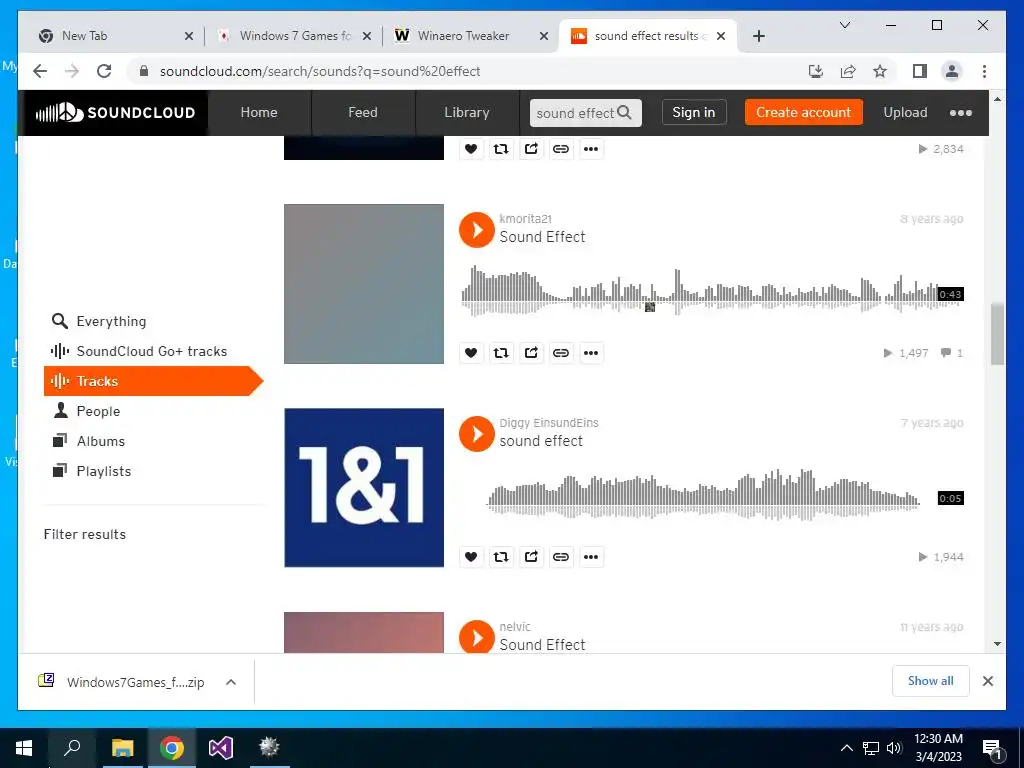Like the Diggy EinsundEins sound effect

pyautogui.click(x=471, y=556)
